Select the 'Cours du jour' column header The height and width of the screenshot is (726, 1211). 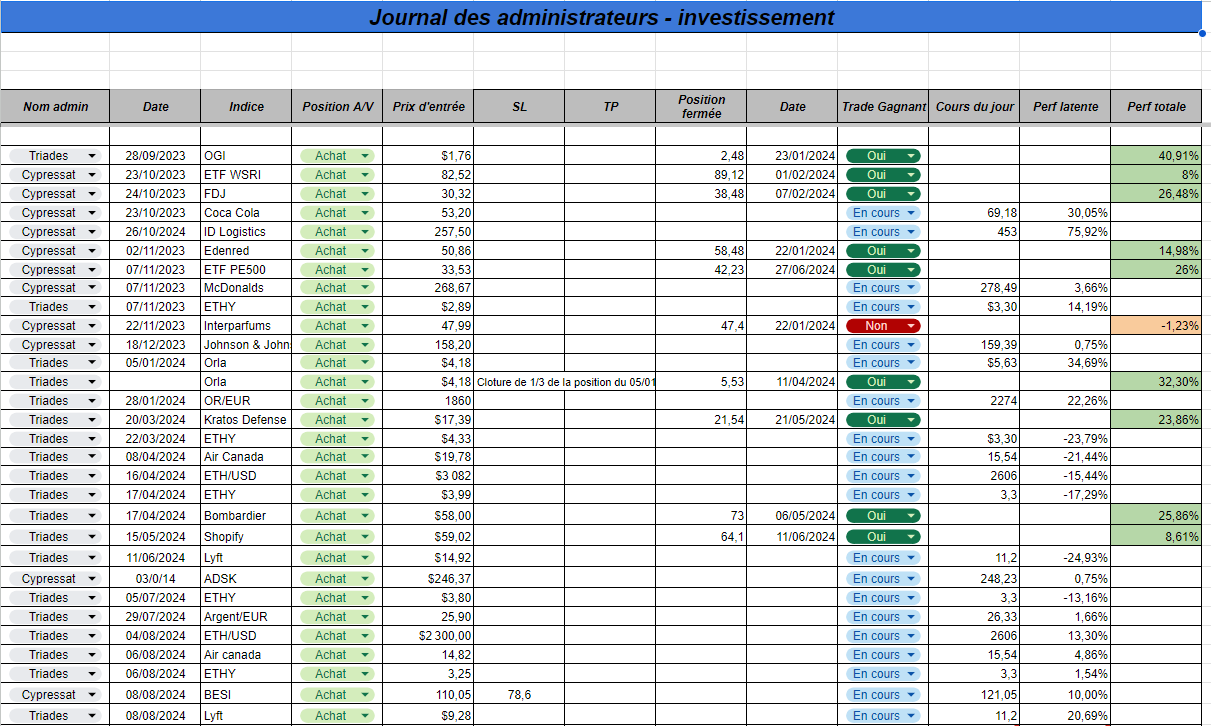pyautogui.click(x=974, y=107)
